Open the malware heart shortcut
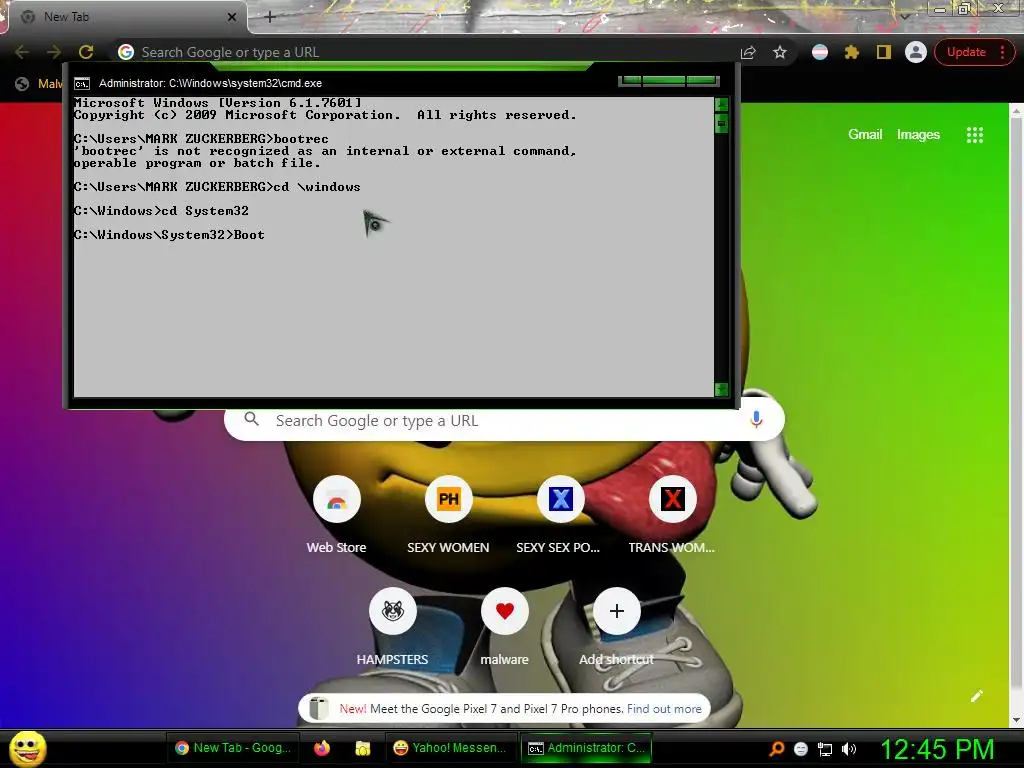The image size is (1024, 768). 505,611
